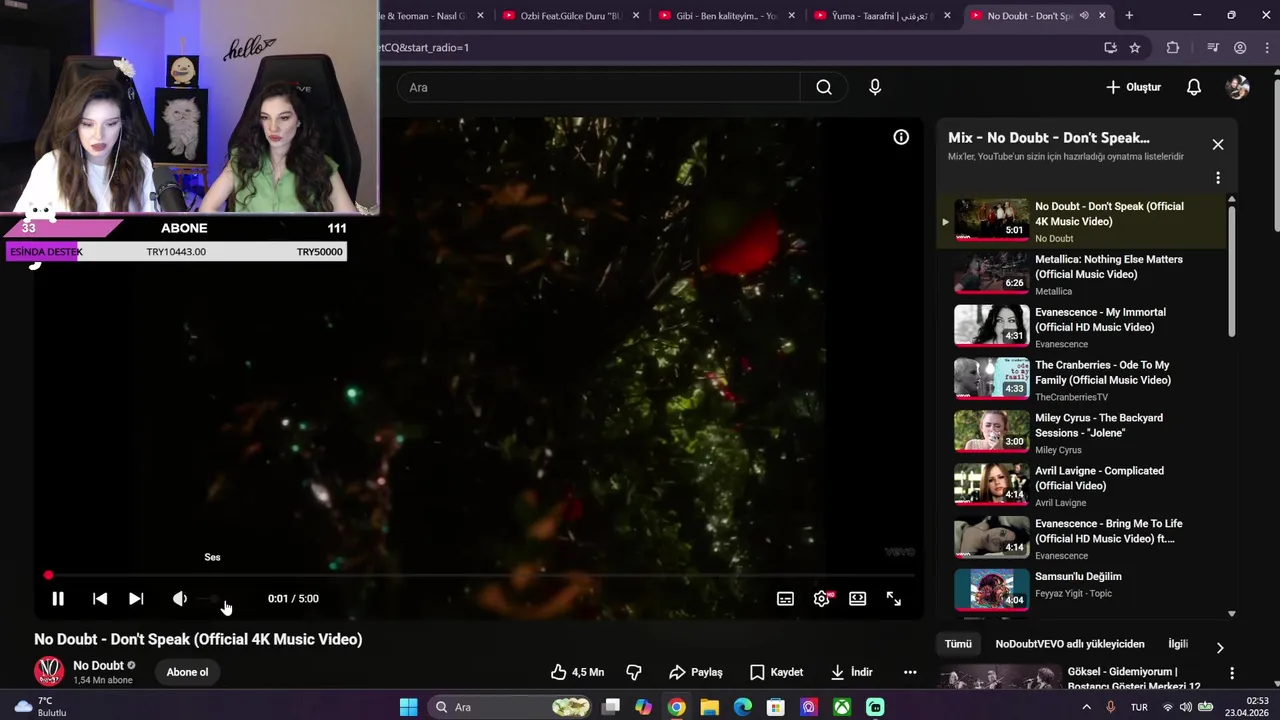Dislike the video

pyautogui.click(x=633, y=672)
